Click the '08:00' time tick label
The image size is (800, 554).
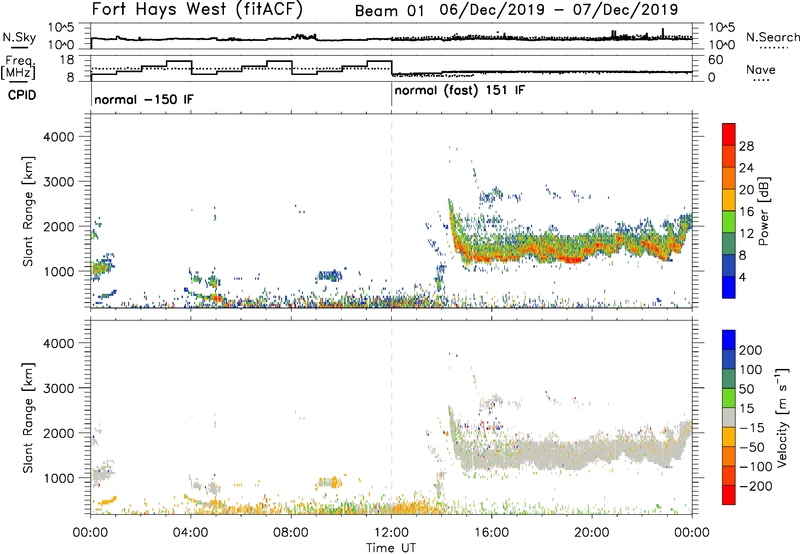click(x=291, y=533)
